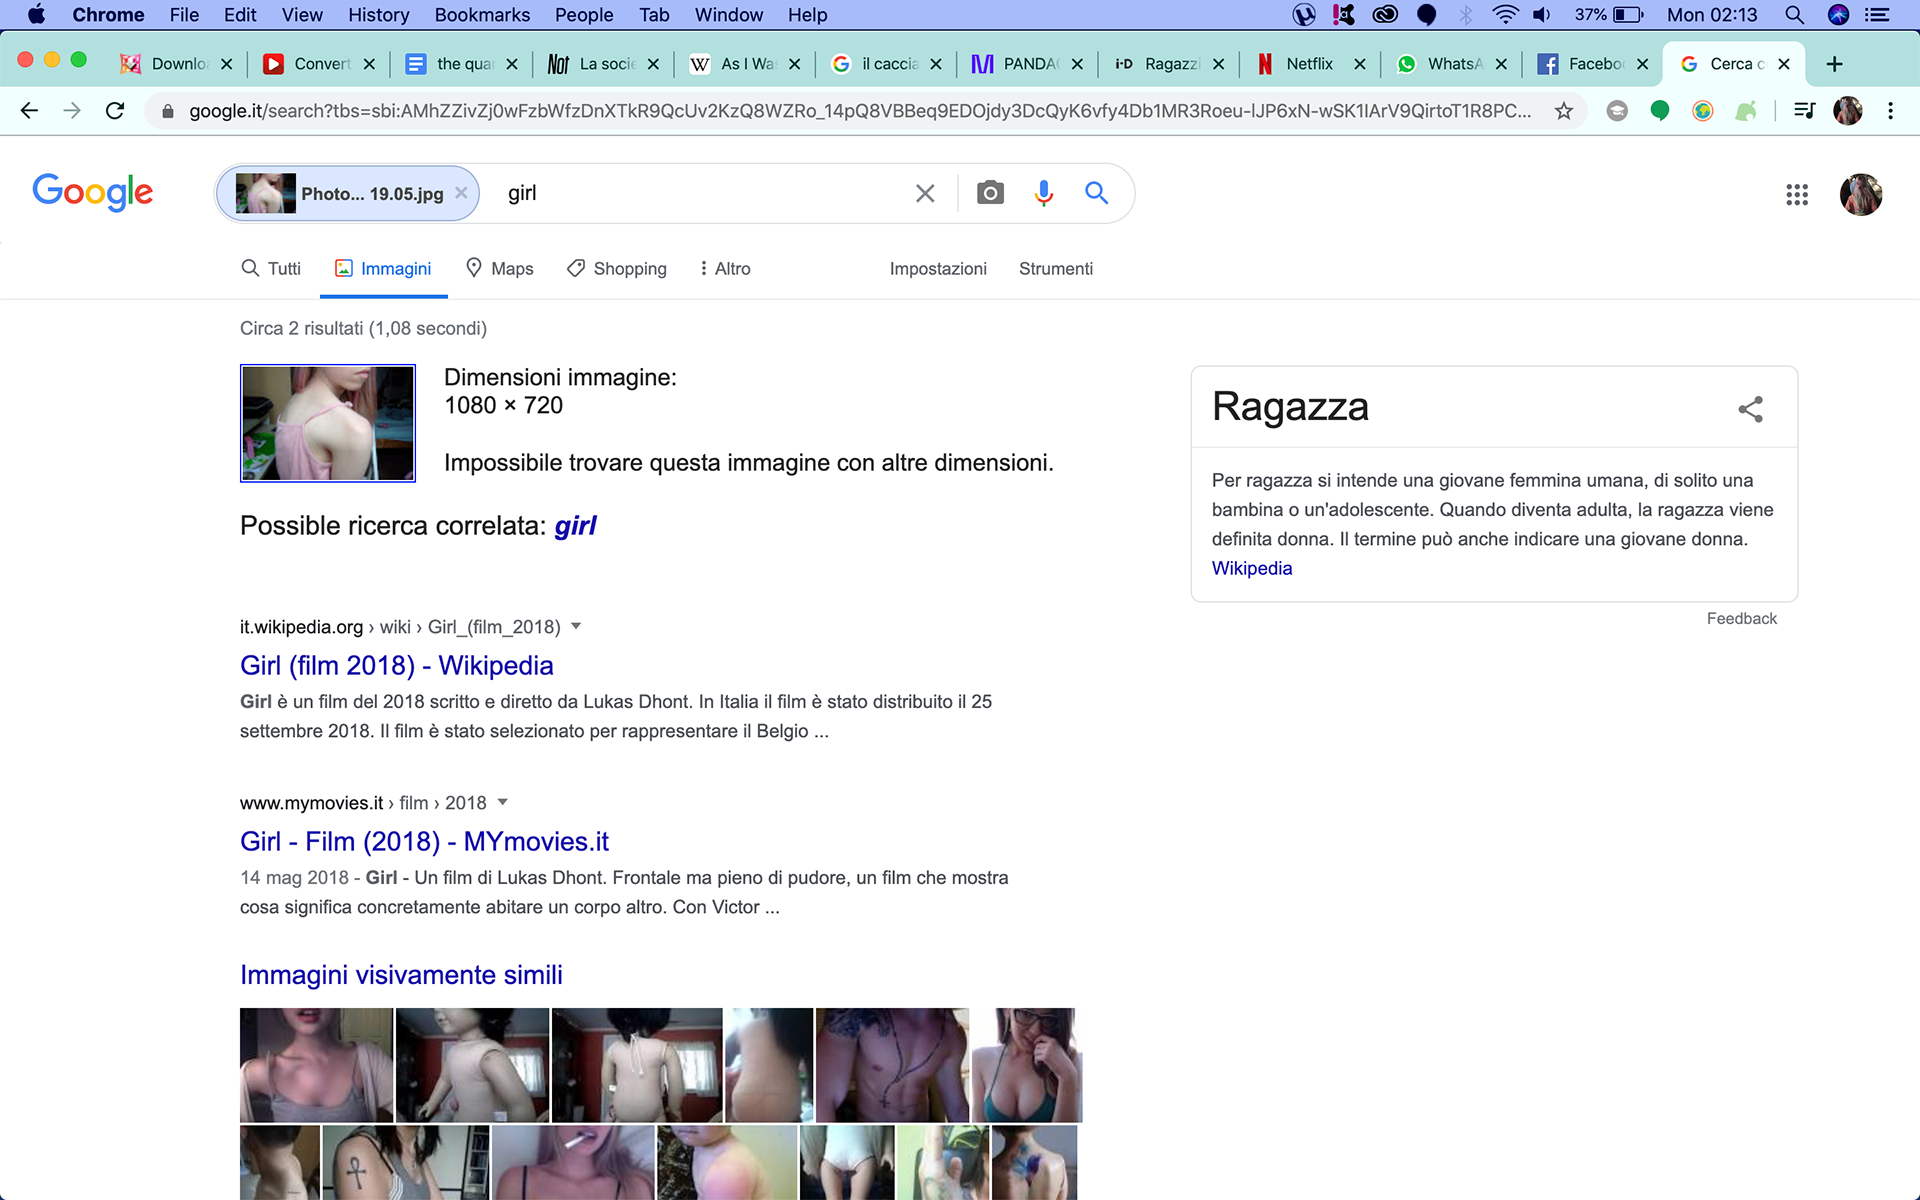Click the Wi-Fi icon in the menu bar
1920x1200 pixels.
tap(1504, 15)
